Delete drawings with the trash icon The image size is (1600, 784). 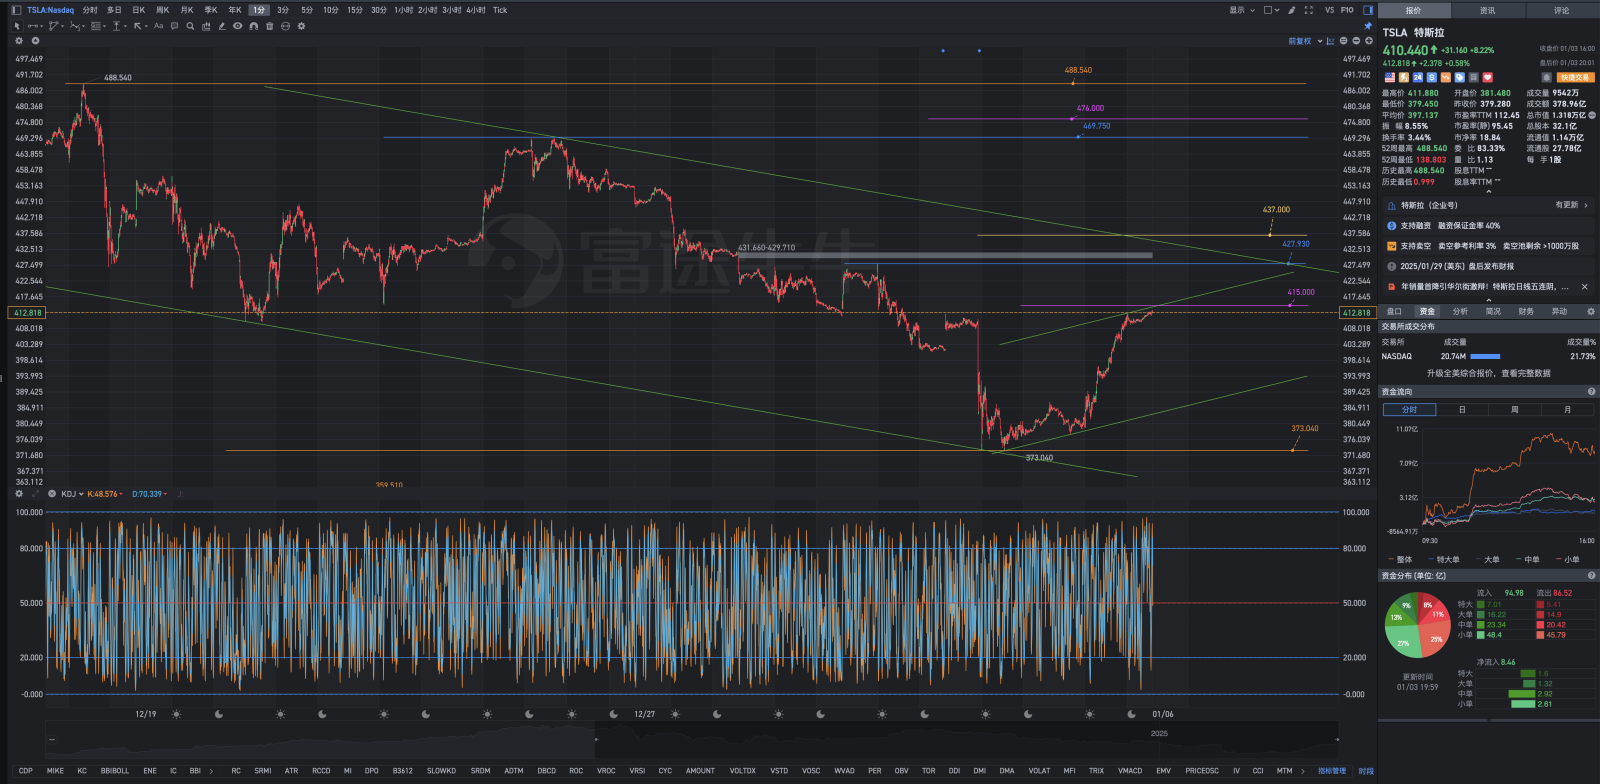[x=270, y=26]
